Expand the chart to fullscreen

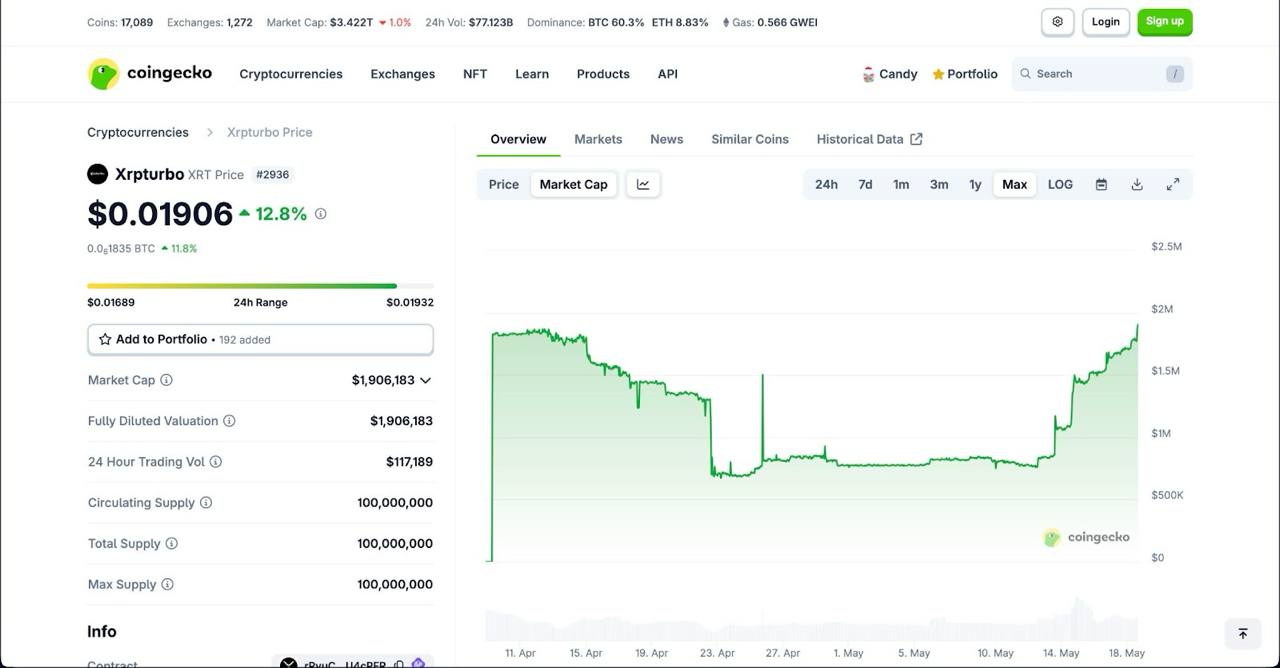coord(1173,184)
